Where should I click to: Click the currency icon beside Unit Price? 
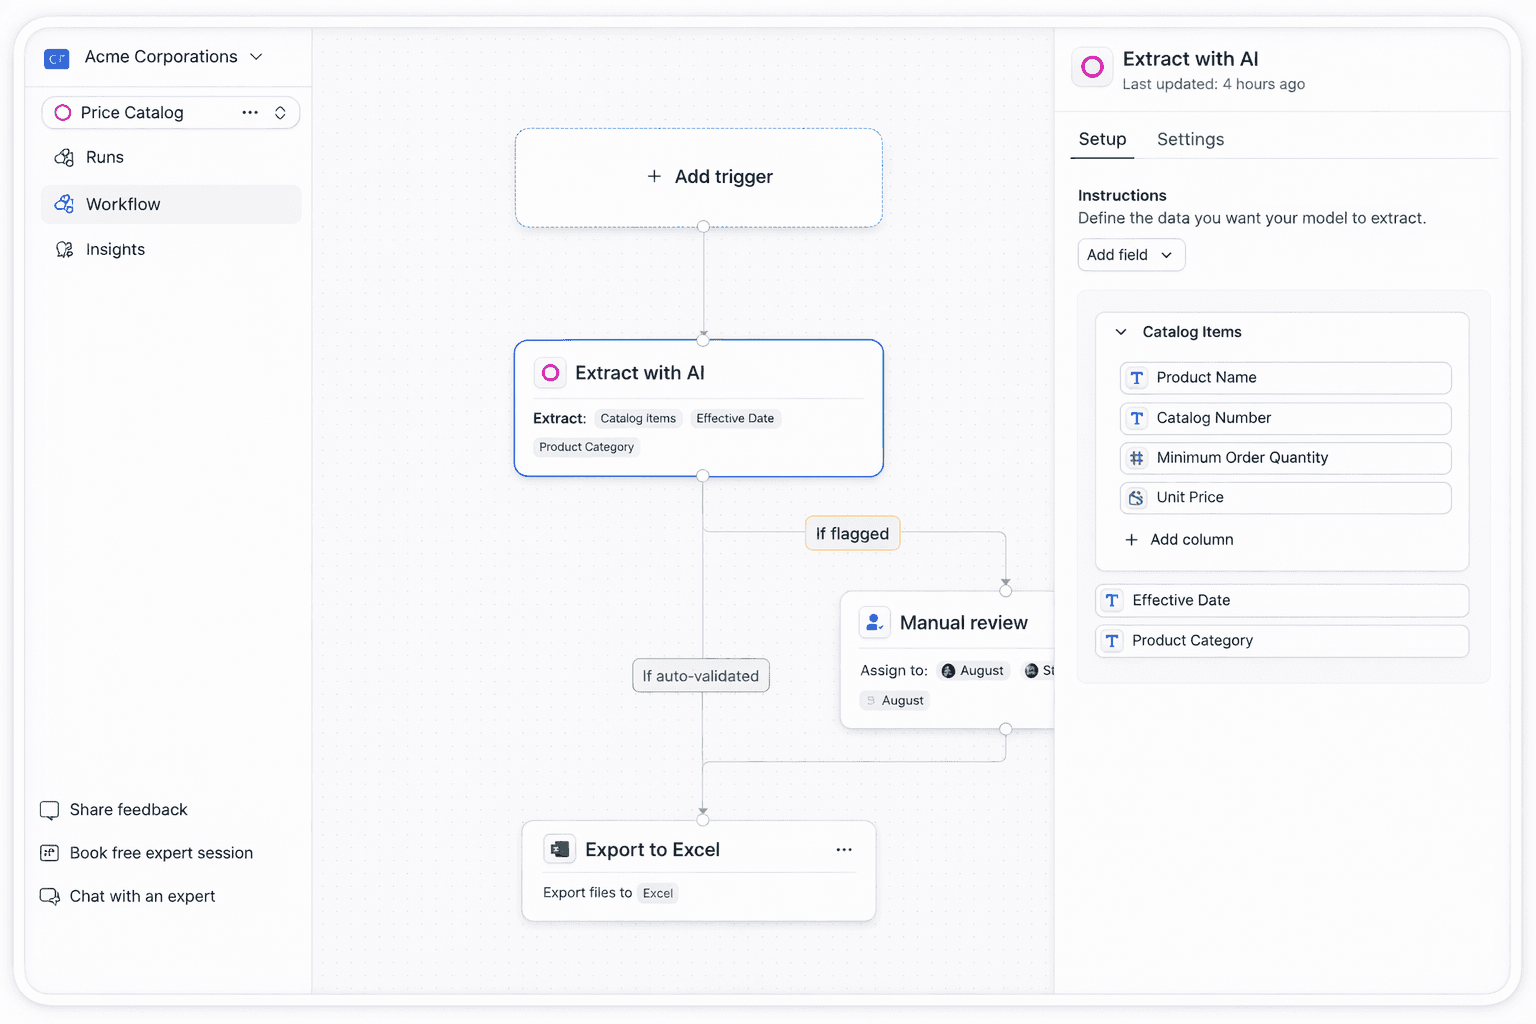click(1136, 497)
